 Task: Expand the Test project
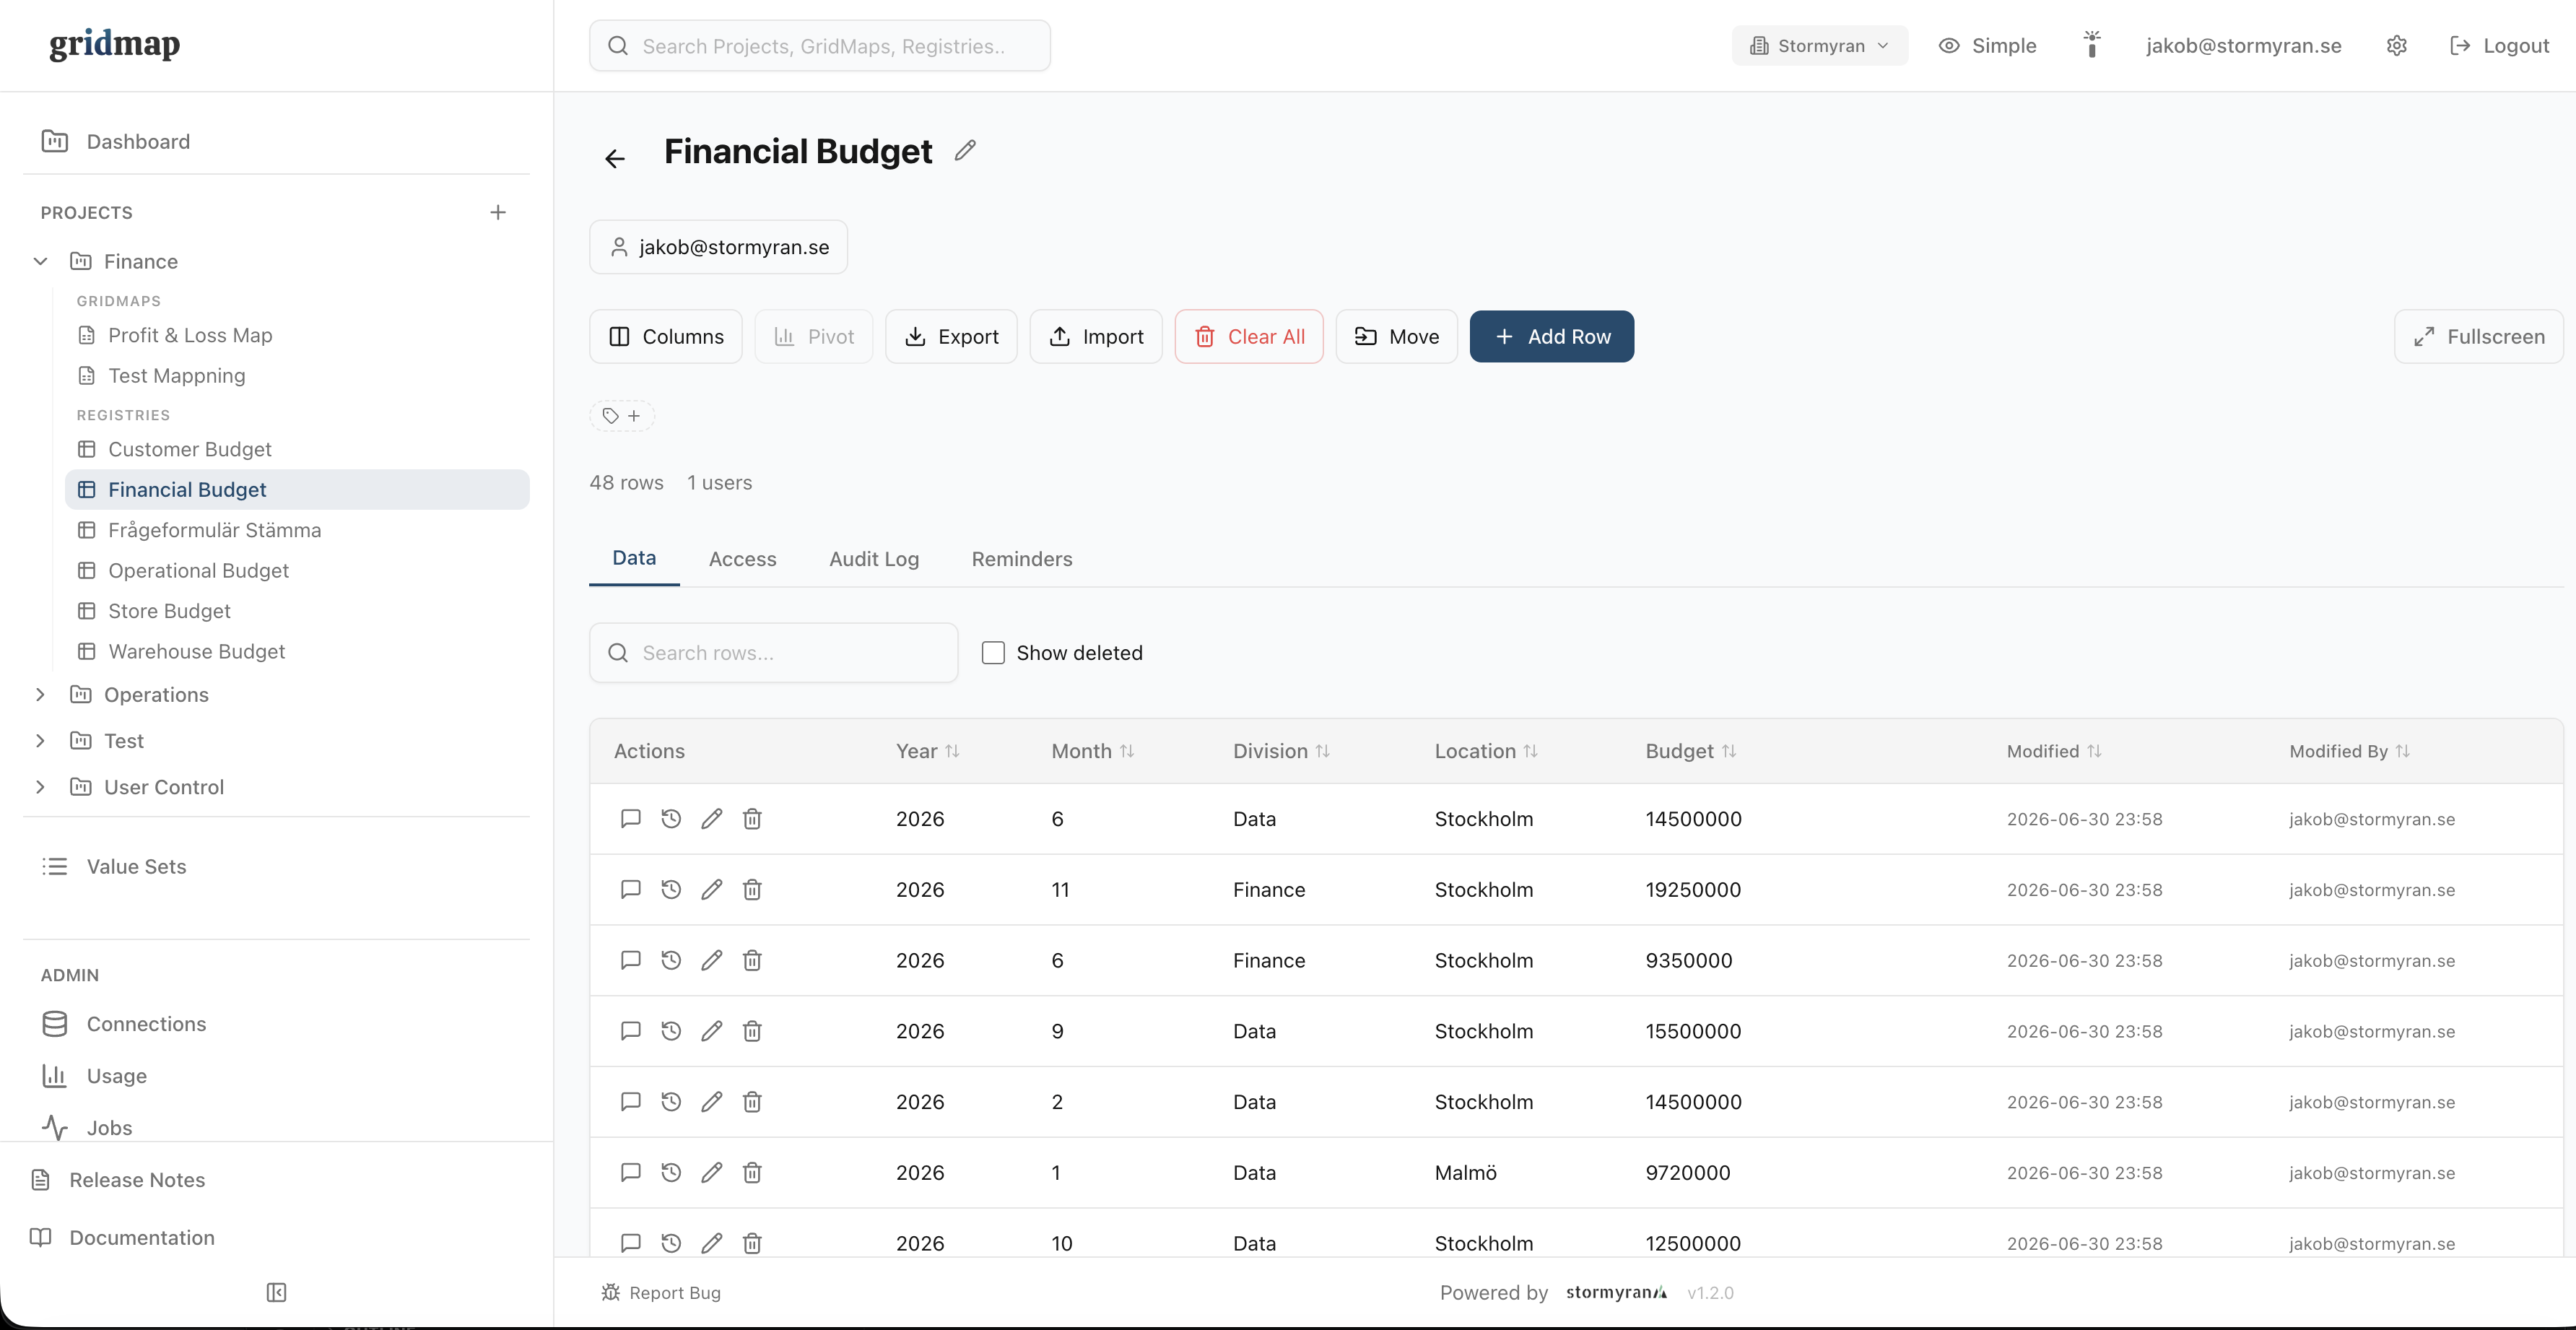pos(40,741)
